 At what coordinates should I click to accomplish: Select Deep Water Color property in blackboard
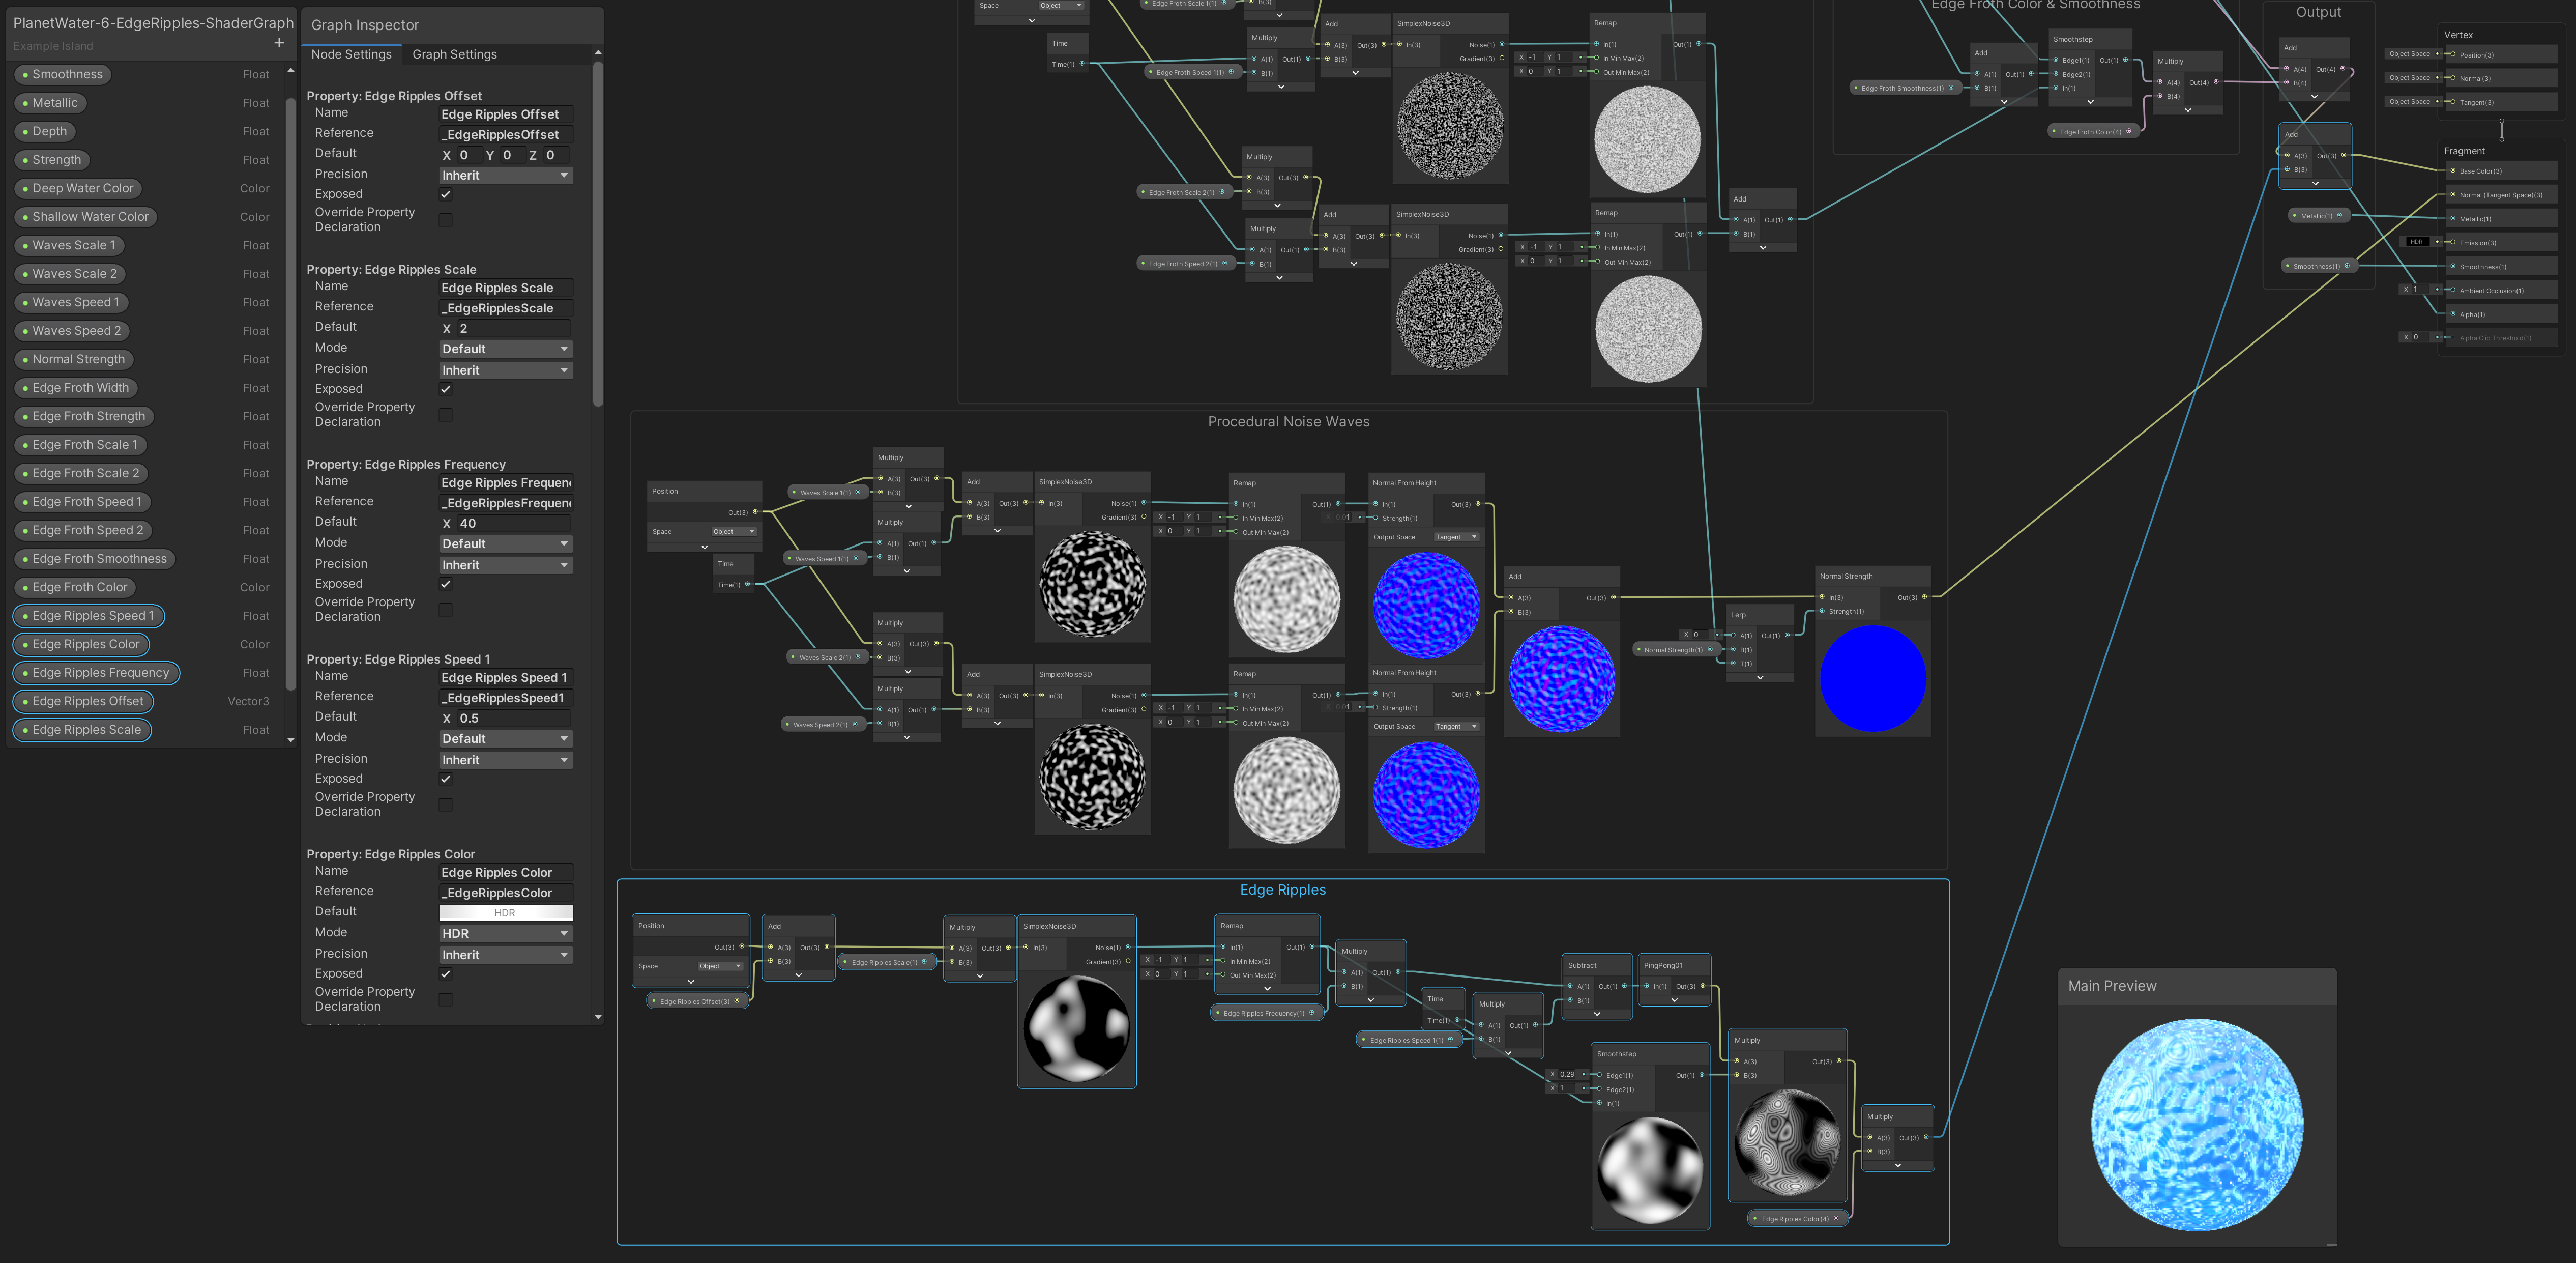(82, 188)
